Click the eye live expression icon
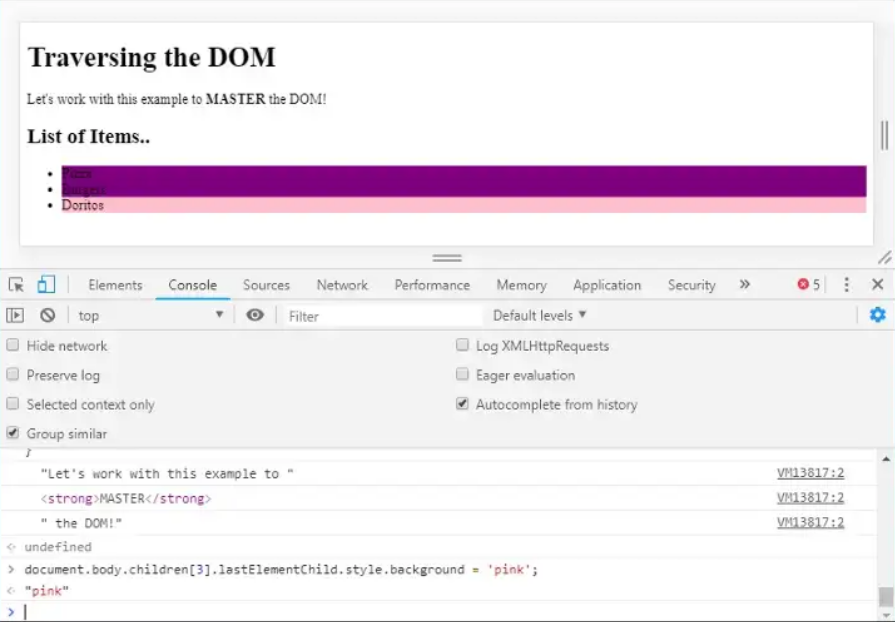Viewport: 895px width, 622px height. [255, 315]
